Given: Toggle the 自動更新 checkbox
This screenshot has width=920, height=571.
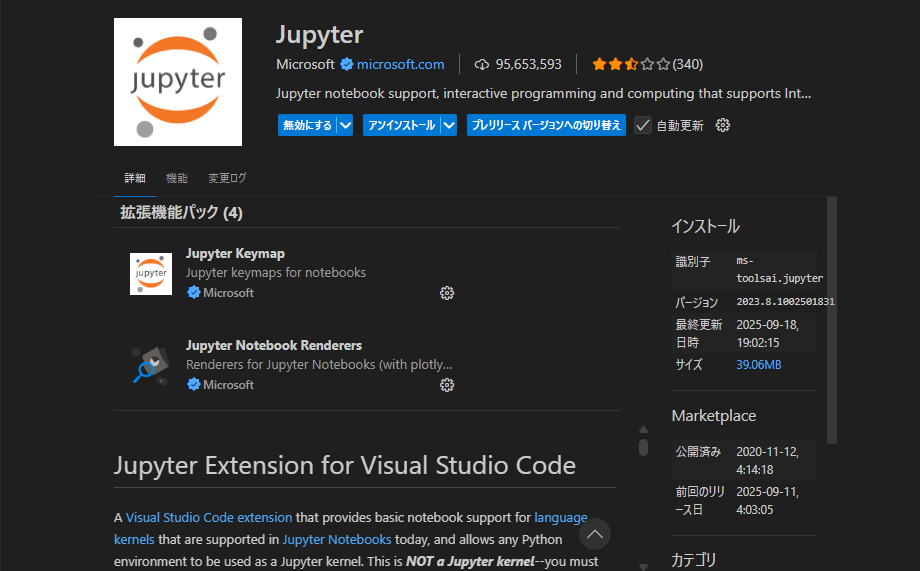Looking at the screenshot, I should (x=643, y=125).
